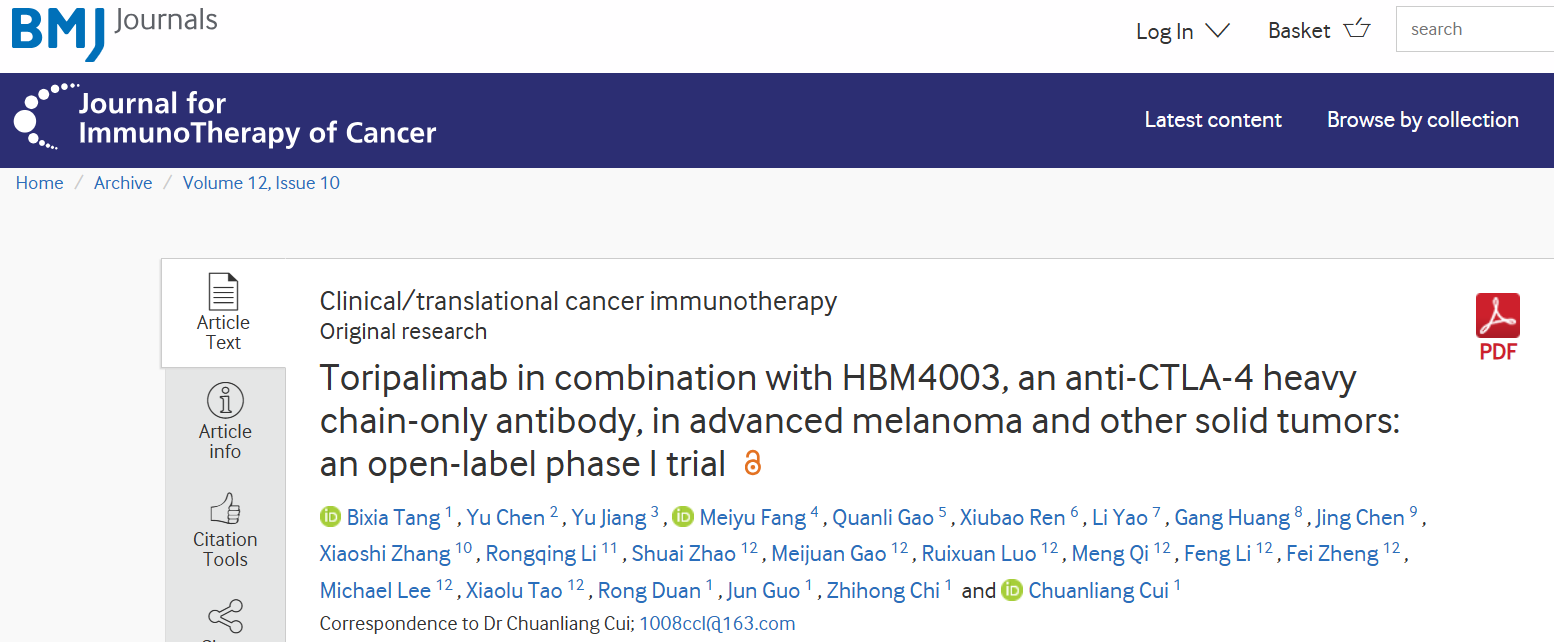
Task: Open Citation Tools thumbs-up icon
Action: point(225,508)
